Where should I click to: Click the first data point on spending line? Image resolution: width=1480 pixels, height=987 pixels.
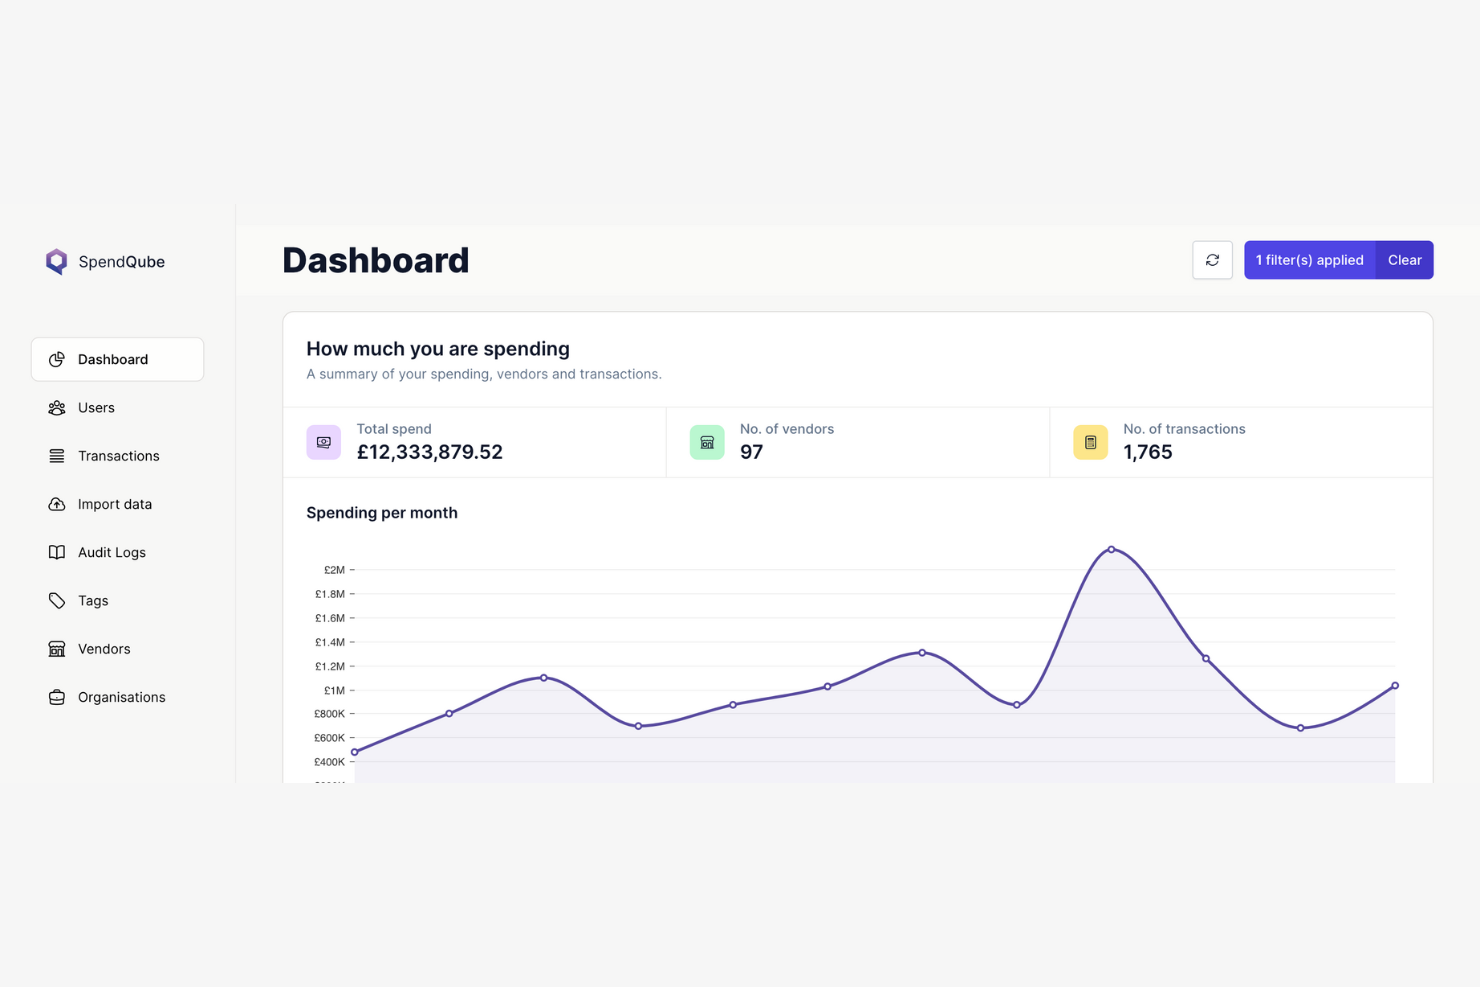pos(355,752)
